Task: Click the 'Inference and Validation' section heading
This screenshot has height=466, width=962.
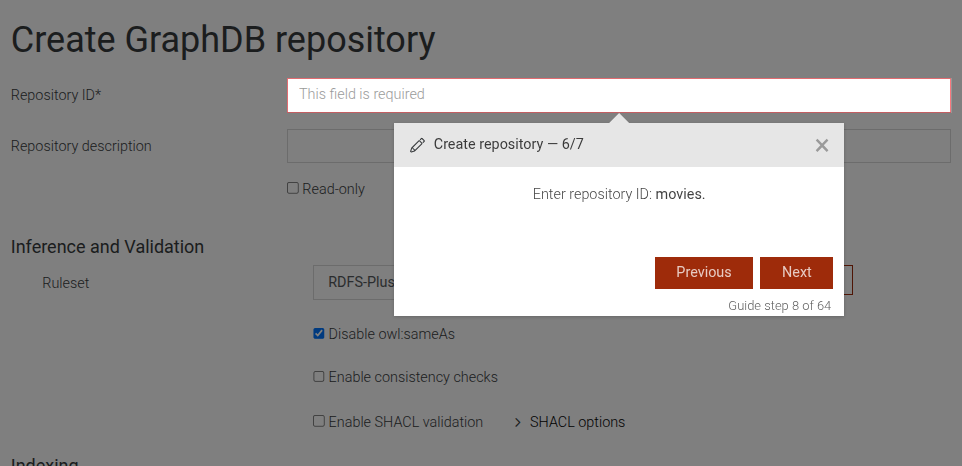Action: pos(107,247)
